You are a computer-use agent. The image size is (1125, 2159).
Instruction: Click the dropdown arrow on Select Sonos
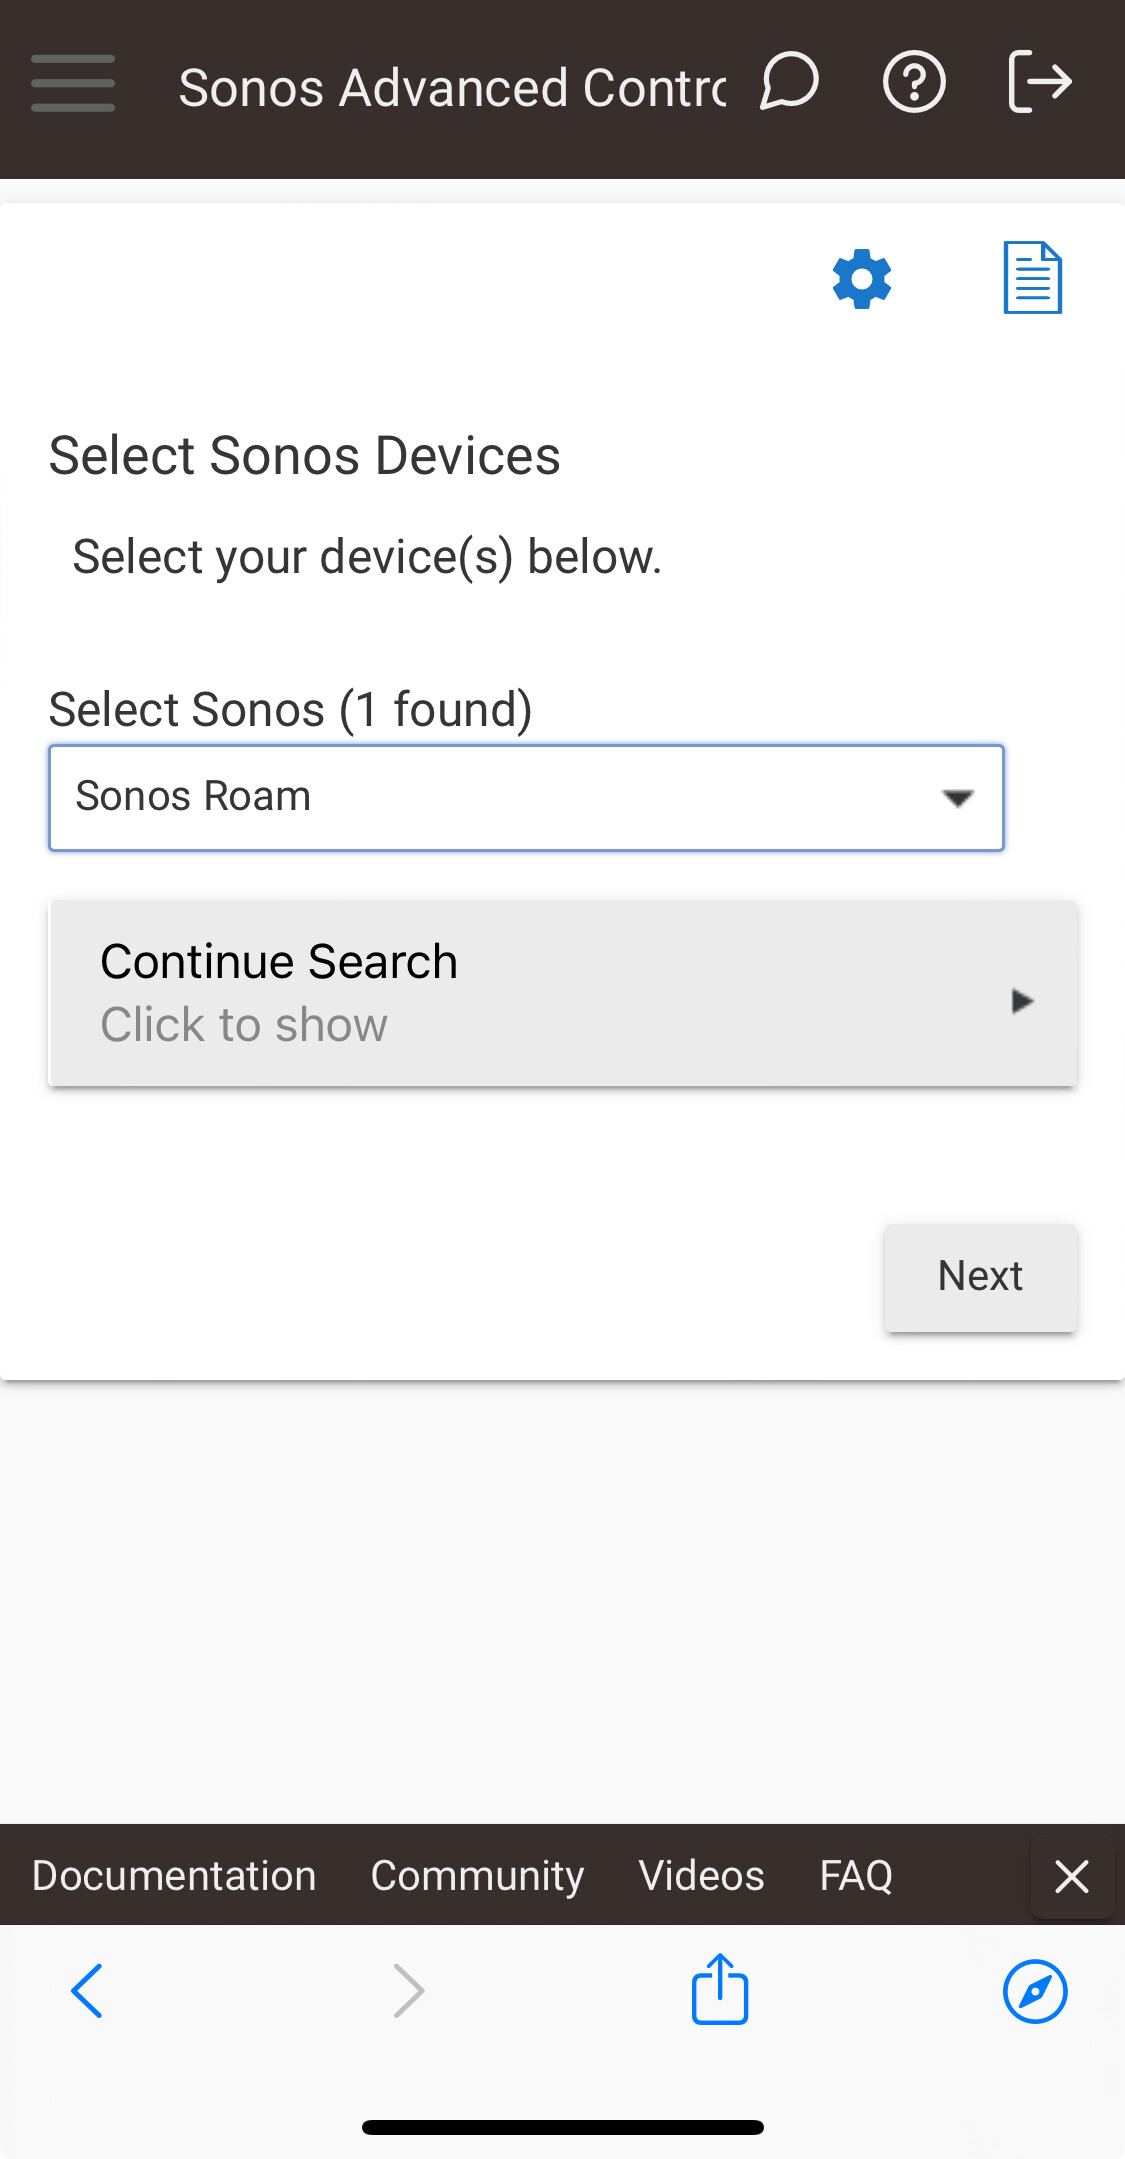tap(958, 798)
